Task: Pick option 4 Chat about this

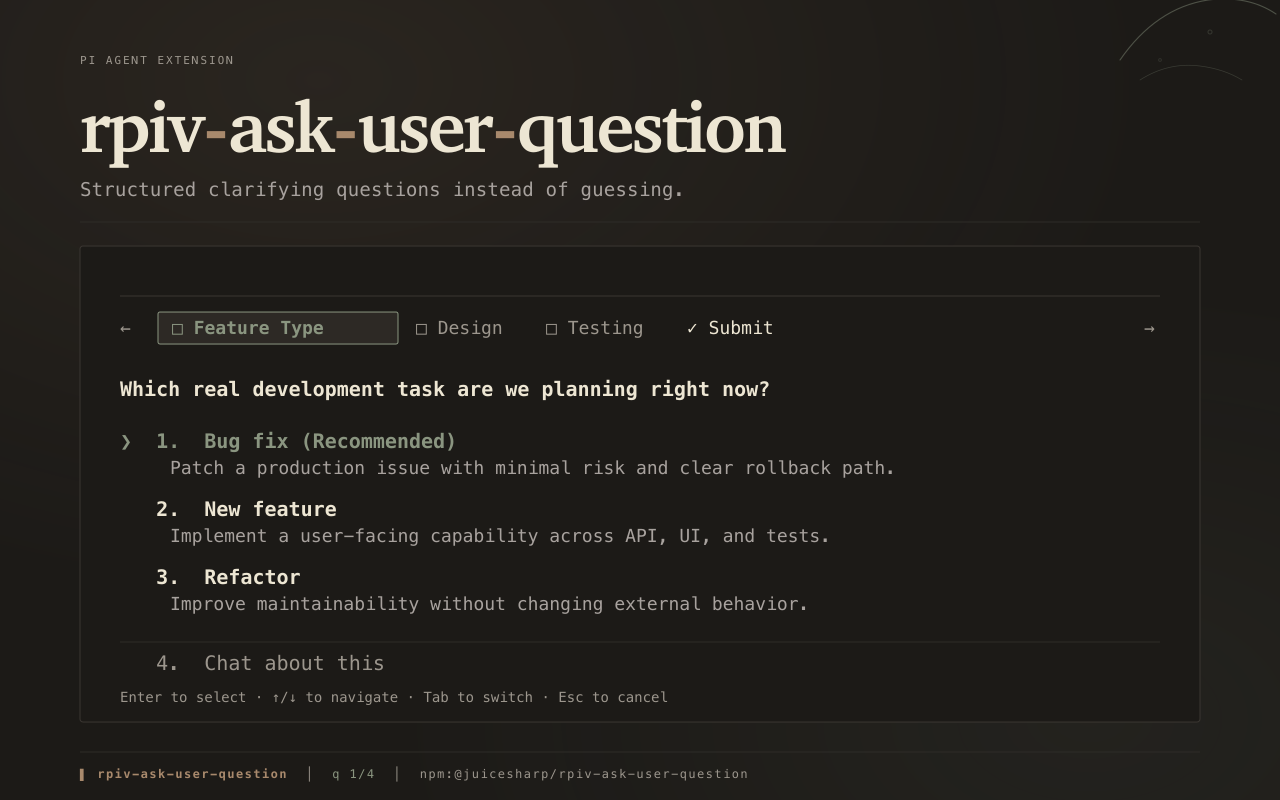Action: tap(270, 663)
